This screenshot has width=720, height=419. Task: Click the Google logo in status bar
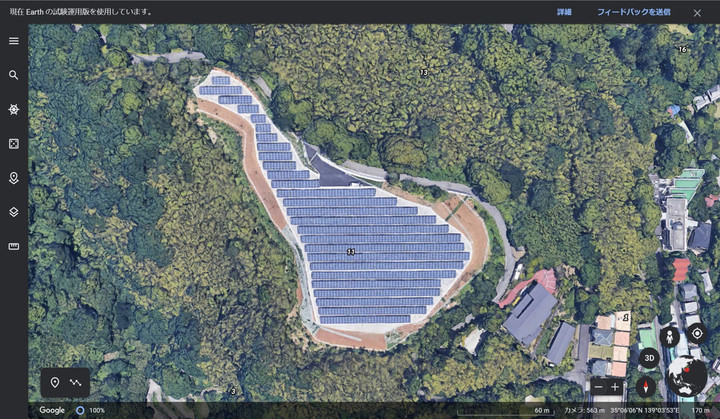pyautogui.click(x=52, y=410)
